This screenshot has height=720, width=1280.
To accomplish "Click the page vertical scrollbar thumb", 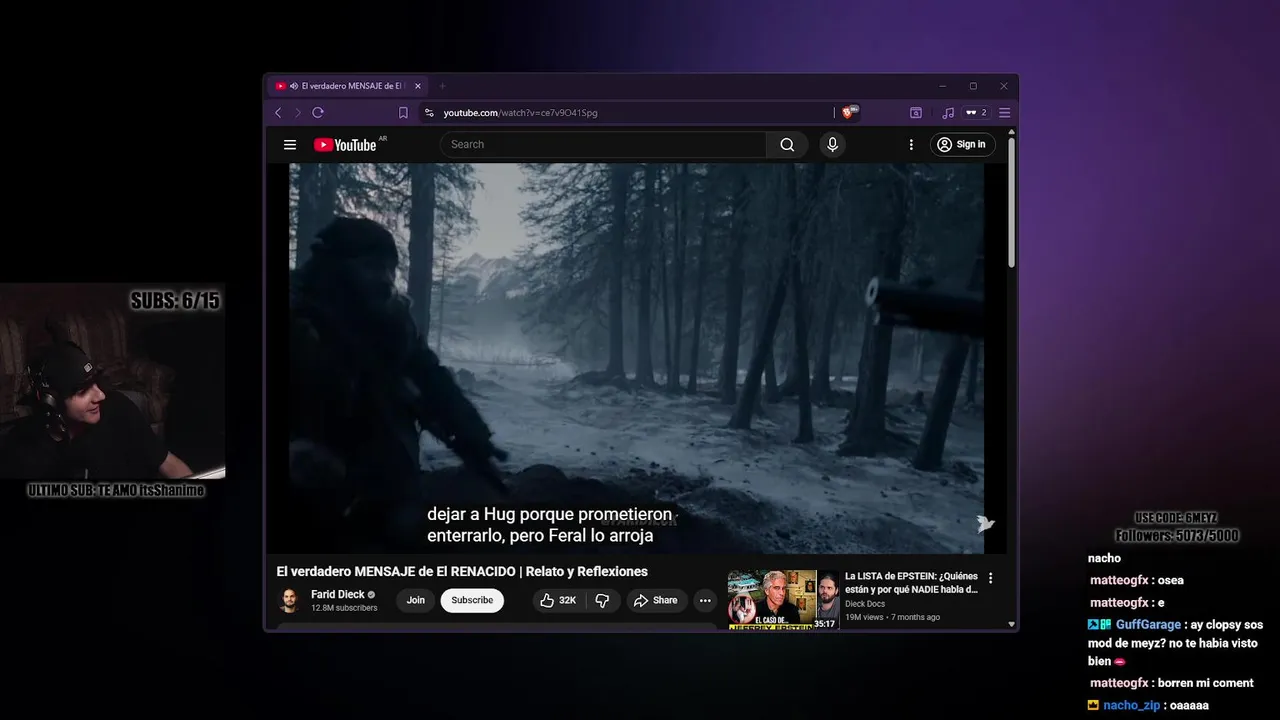I will coord(1012,203).
